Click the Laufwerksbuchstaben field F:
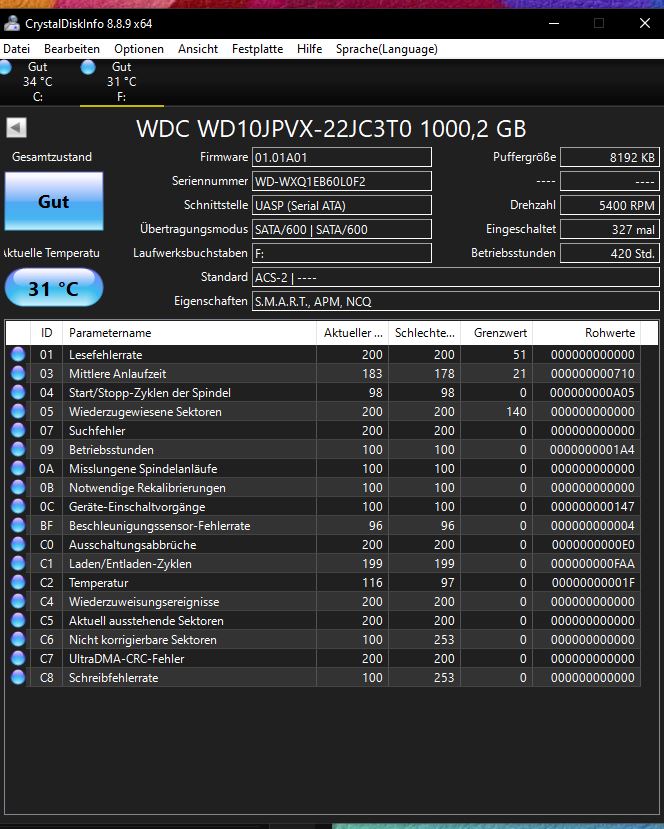 [x=342, y=253]
